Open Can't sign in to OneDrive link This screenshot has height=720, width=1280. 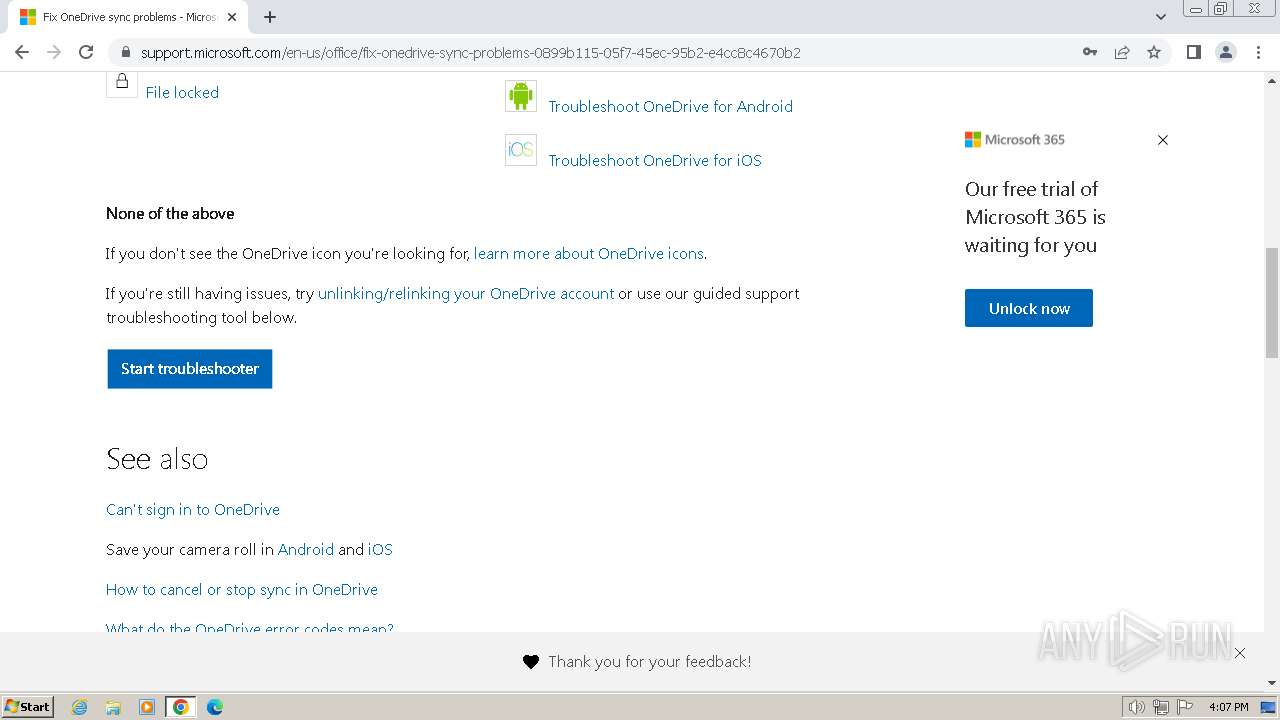[x=193, y=509]
